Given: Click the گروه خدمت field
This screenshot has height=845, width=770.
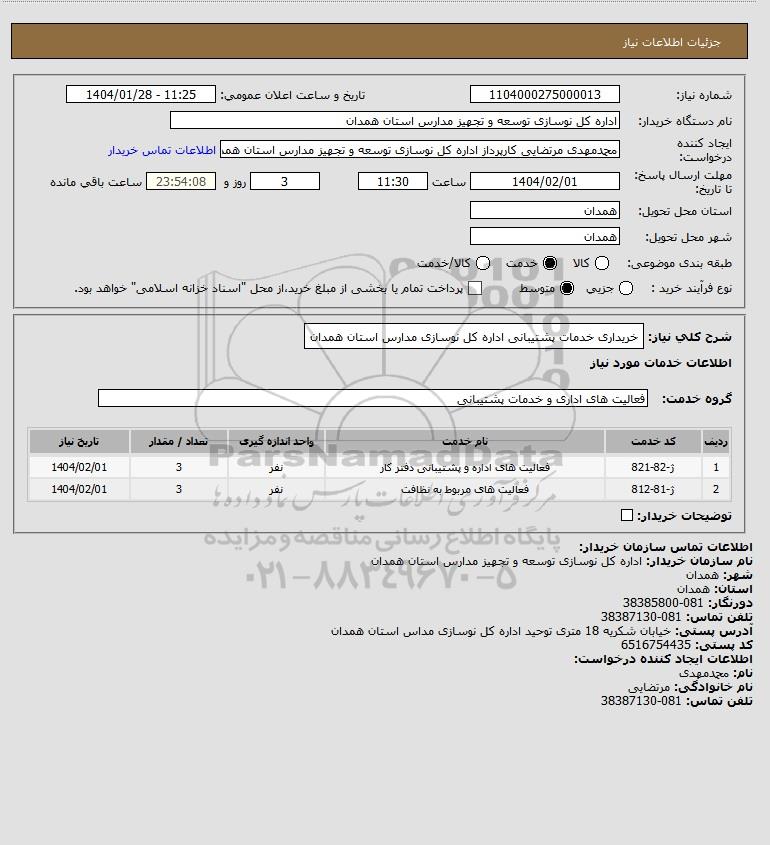Looking at the screenshot, I should (x=373, y=398).
